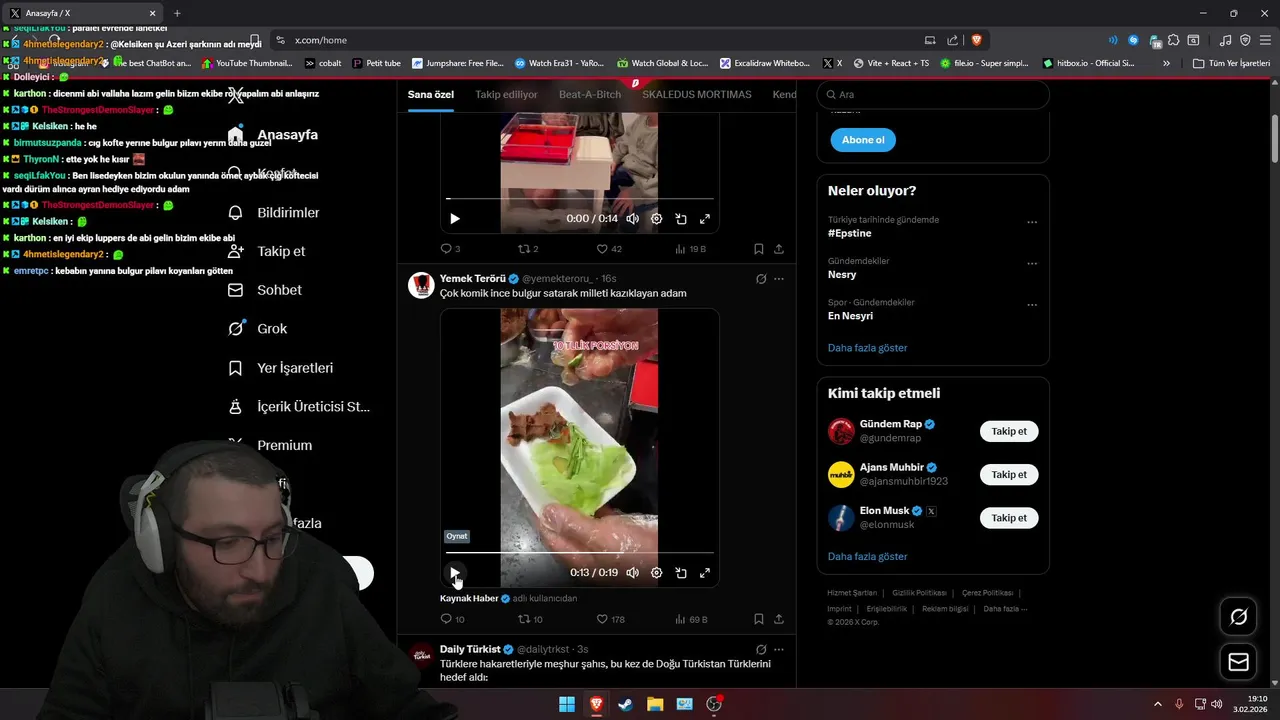This screenshot has height=720, width=1280.
Task: Go fullscreen on the 0:00 / 0:14 video
Action: [x=705, y=219]
